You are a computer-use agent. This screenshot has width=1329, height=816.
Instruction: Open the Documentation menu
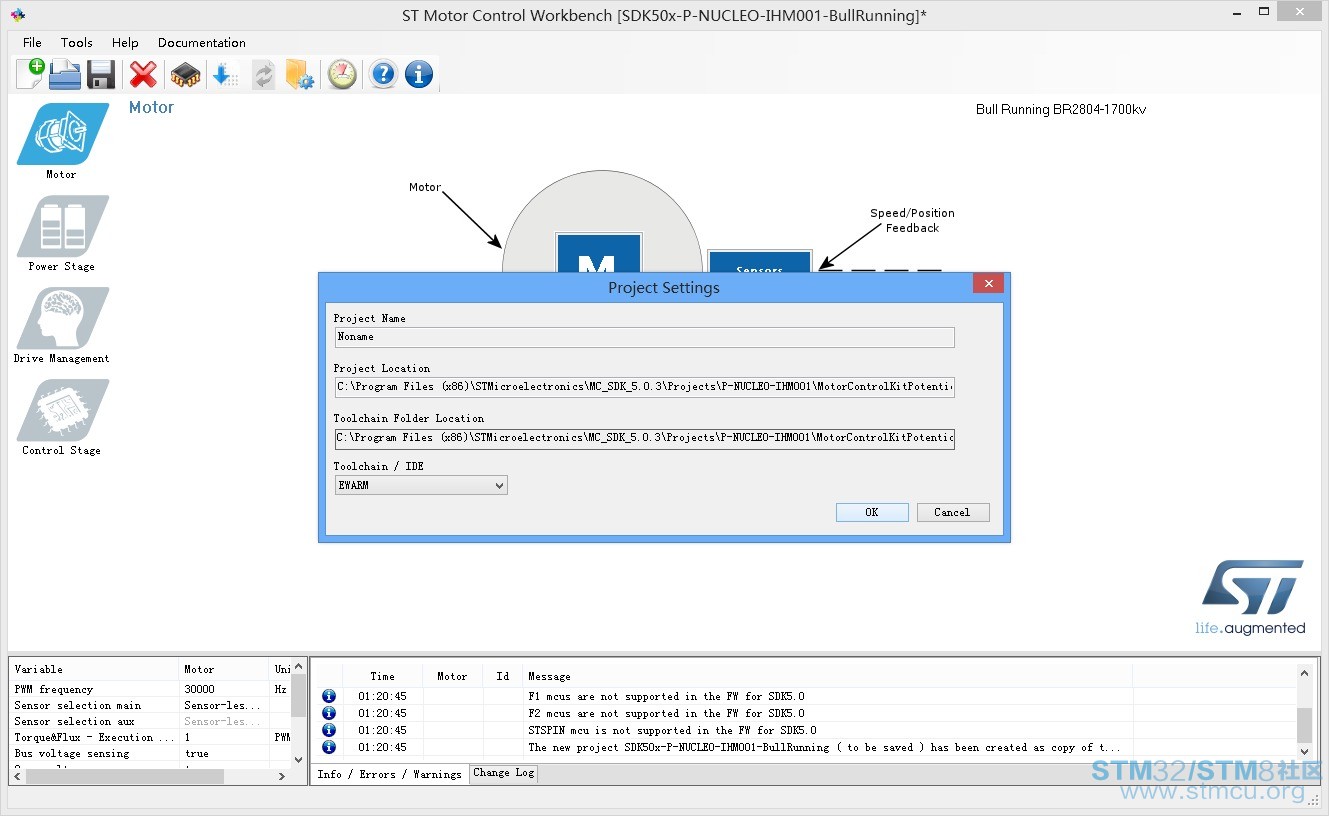pyautogui.click(x=201, y=43)
